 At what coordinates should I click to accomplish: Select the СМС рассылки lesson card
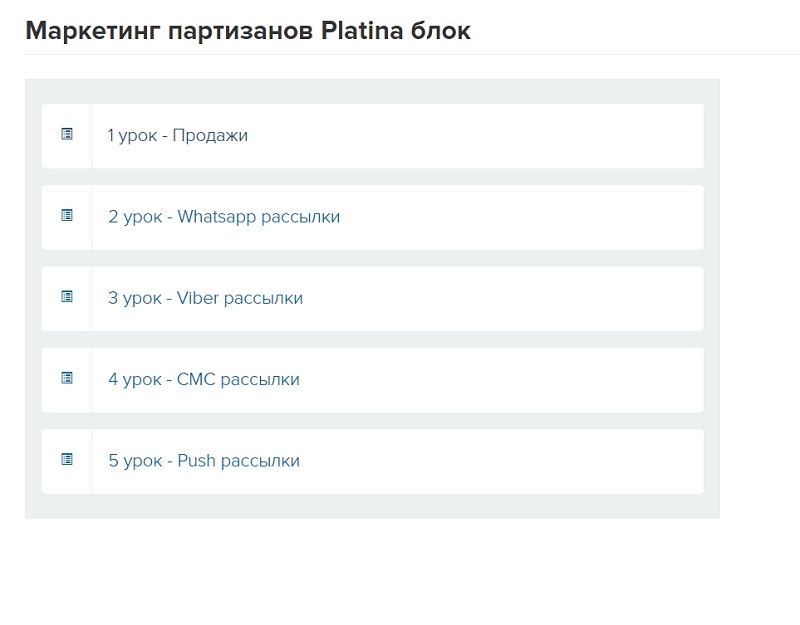coord(450,379)
